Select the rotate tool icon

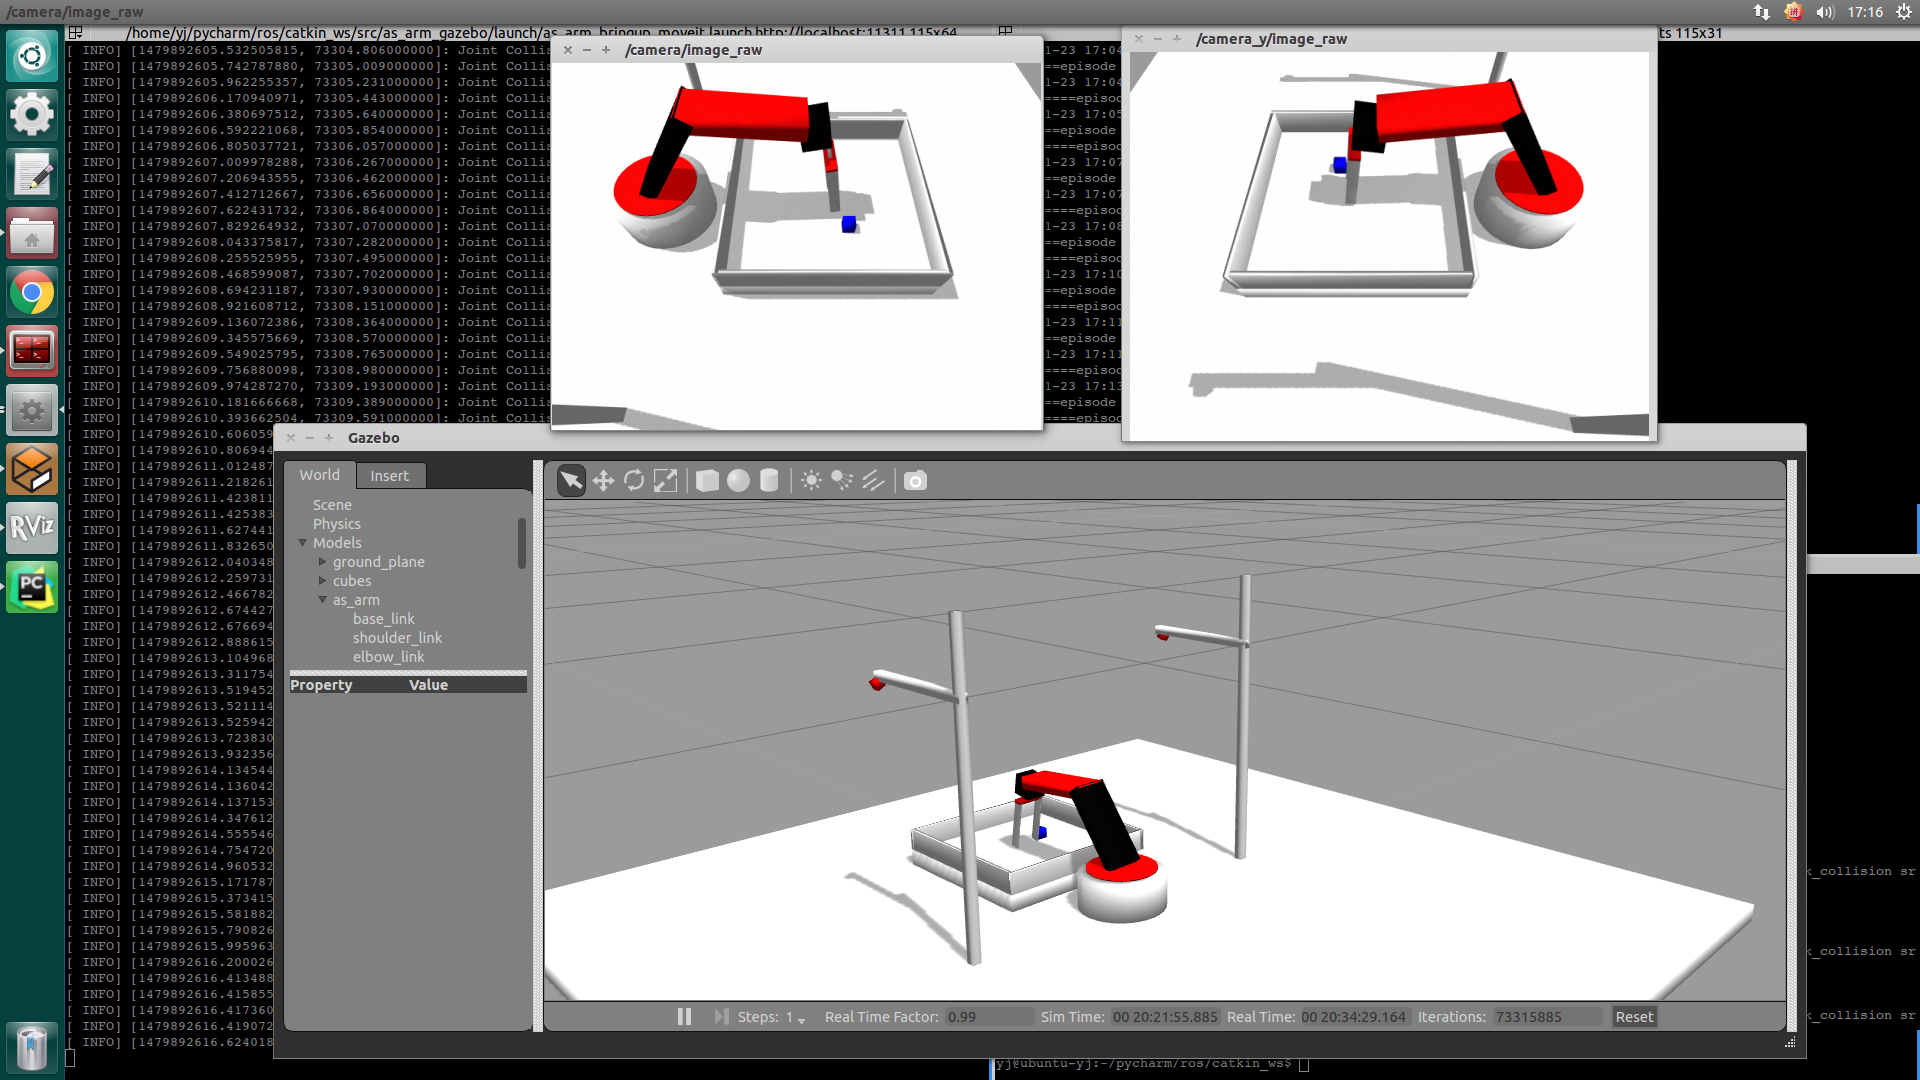coord(633,480)
